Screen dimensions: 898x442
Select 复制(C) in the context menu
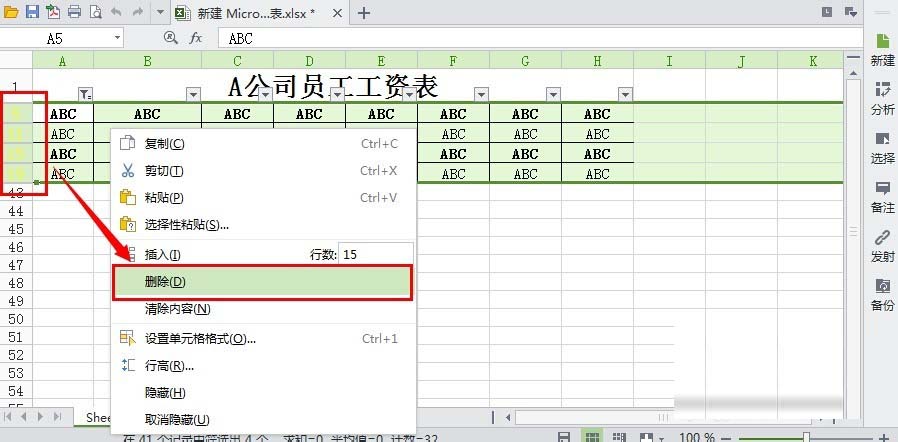pyautogui.click(x=164, y=144)
